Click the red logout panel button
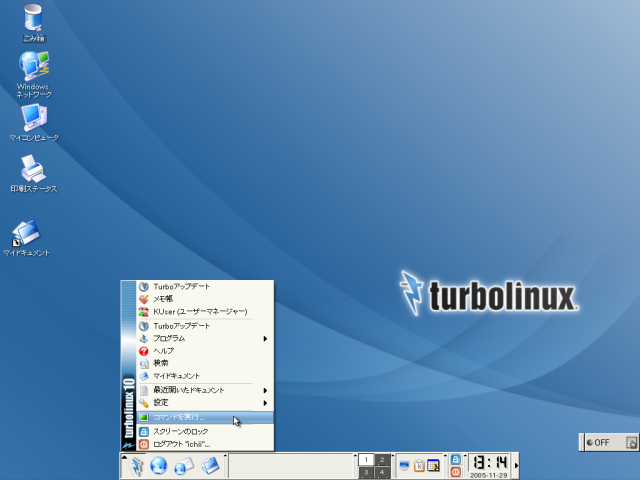Image resolution: width=640 pixels, height=480 pixels. click(x=456, y=472)
